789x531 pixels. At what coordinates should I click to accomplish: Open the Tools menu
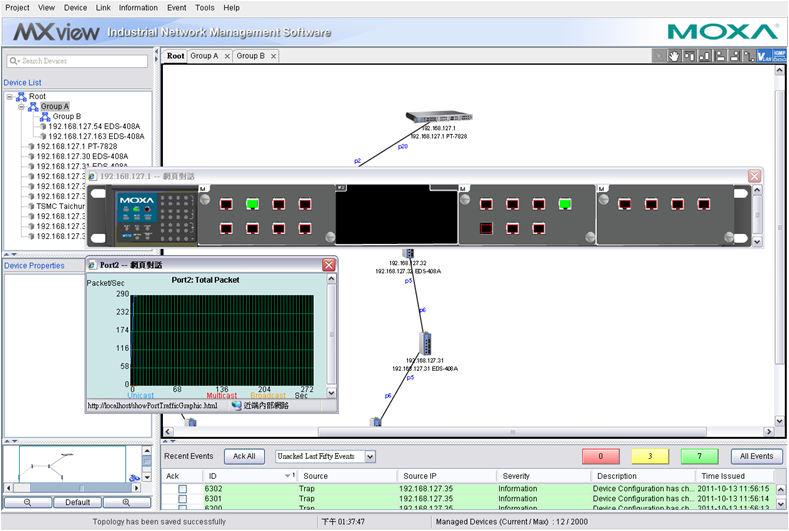click(x=205, y=8)
